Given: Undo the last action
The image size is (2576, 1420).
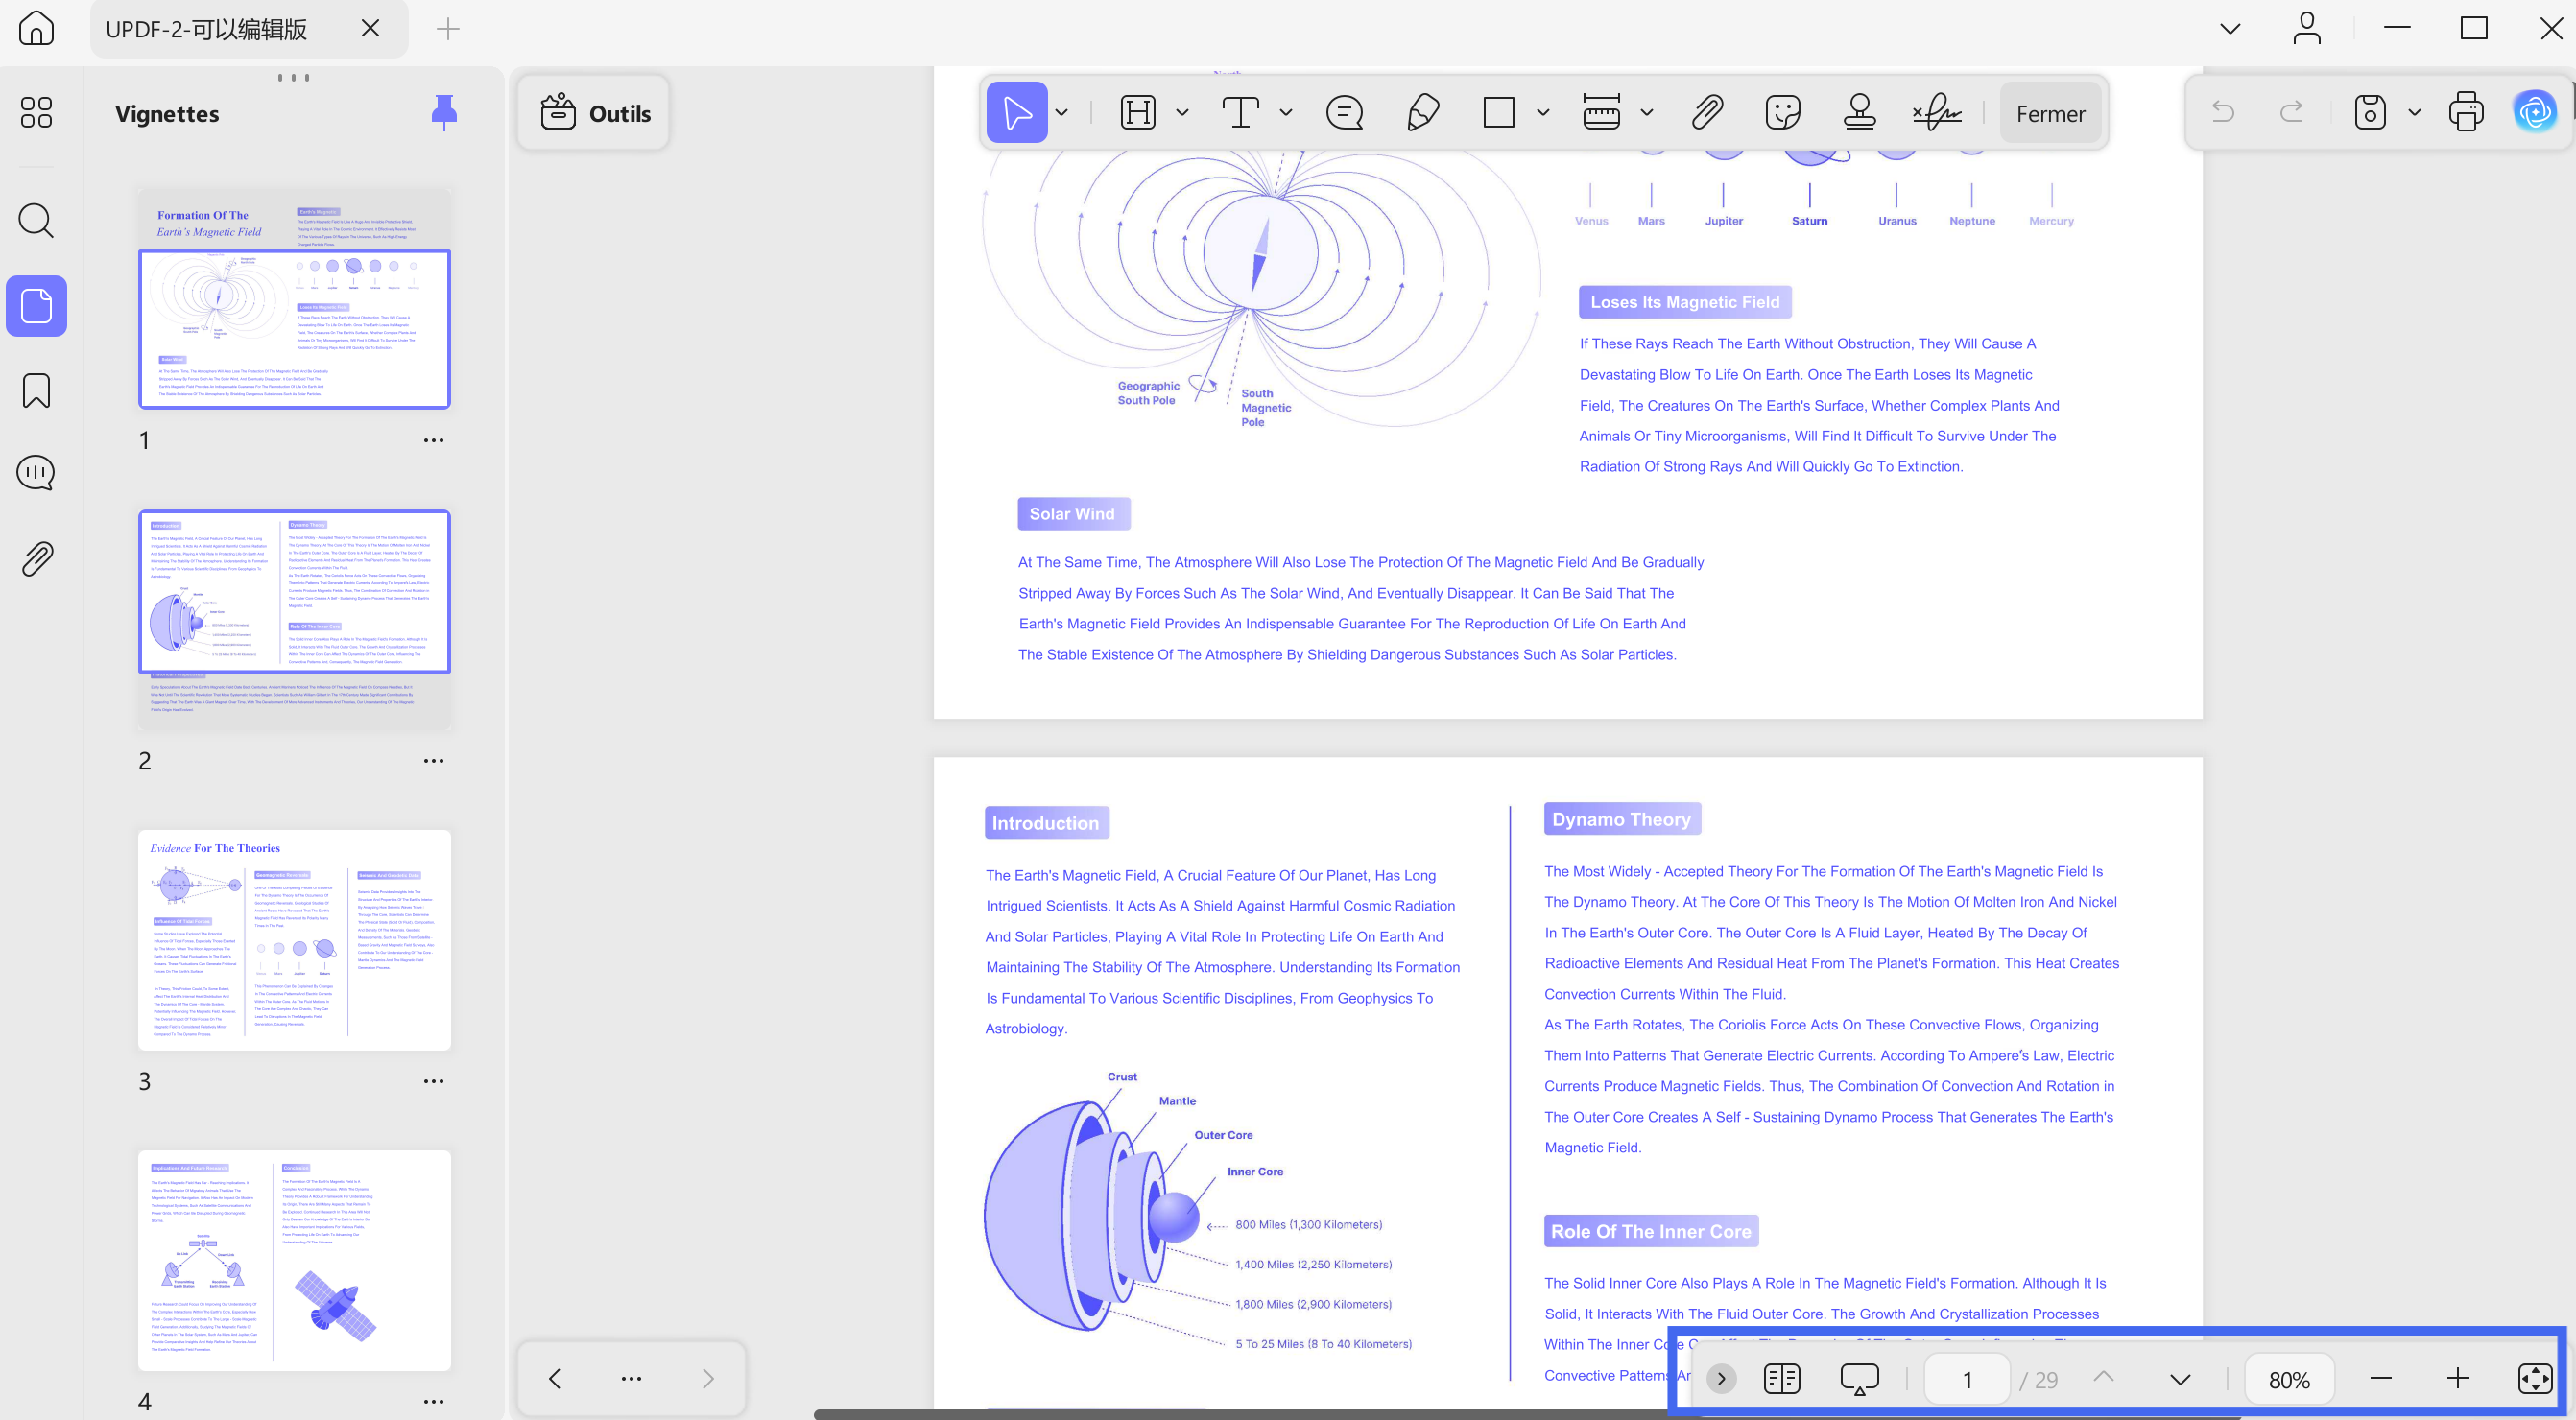Looking at the screenshot, I should coord(2222,111).
